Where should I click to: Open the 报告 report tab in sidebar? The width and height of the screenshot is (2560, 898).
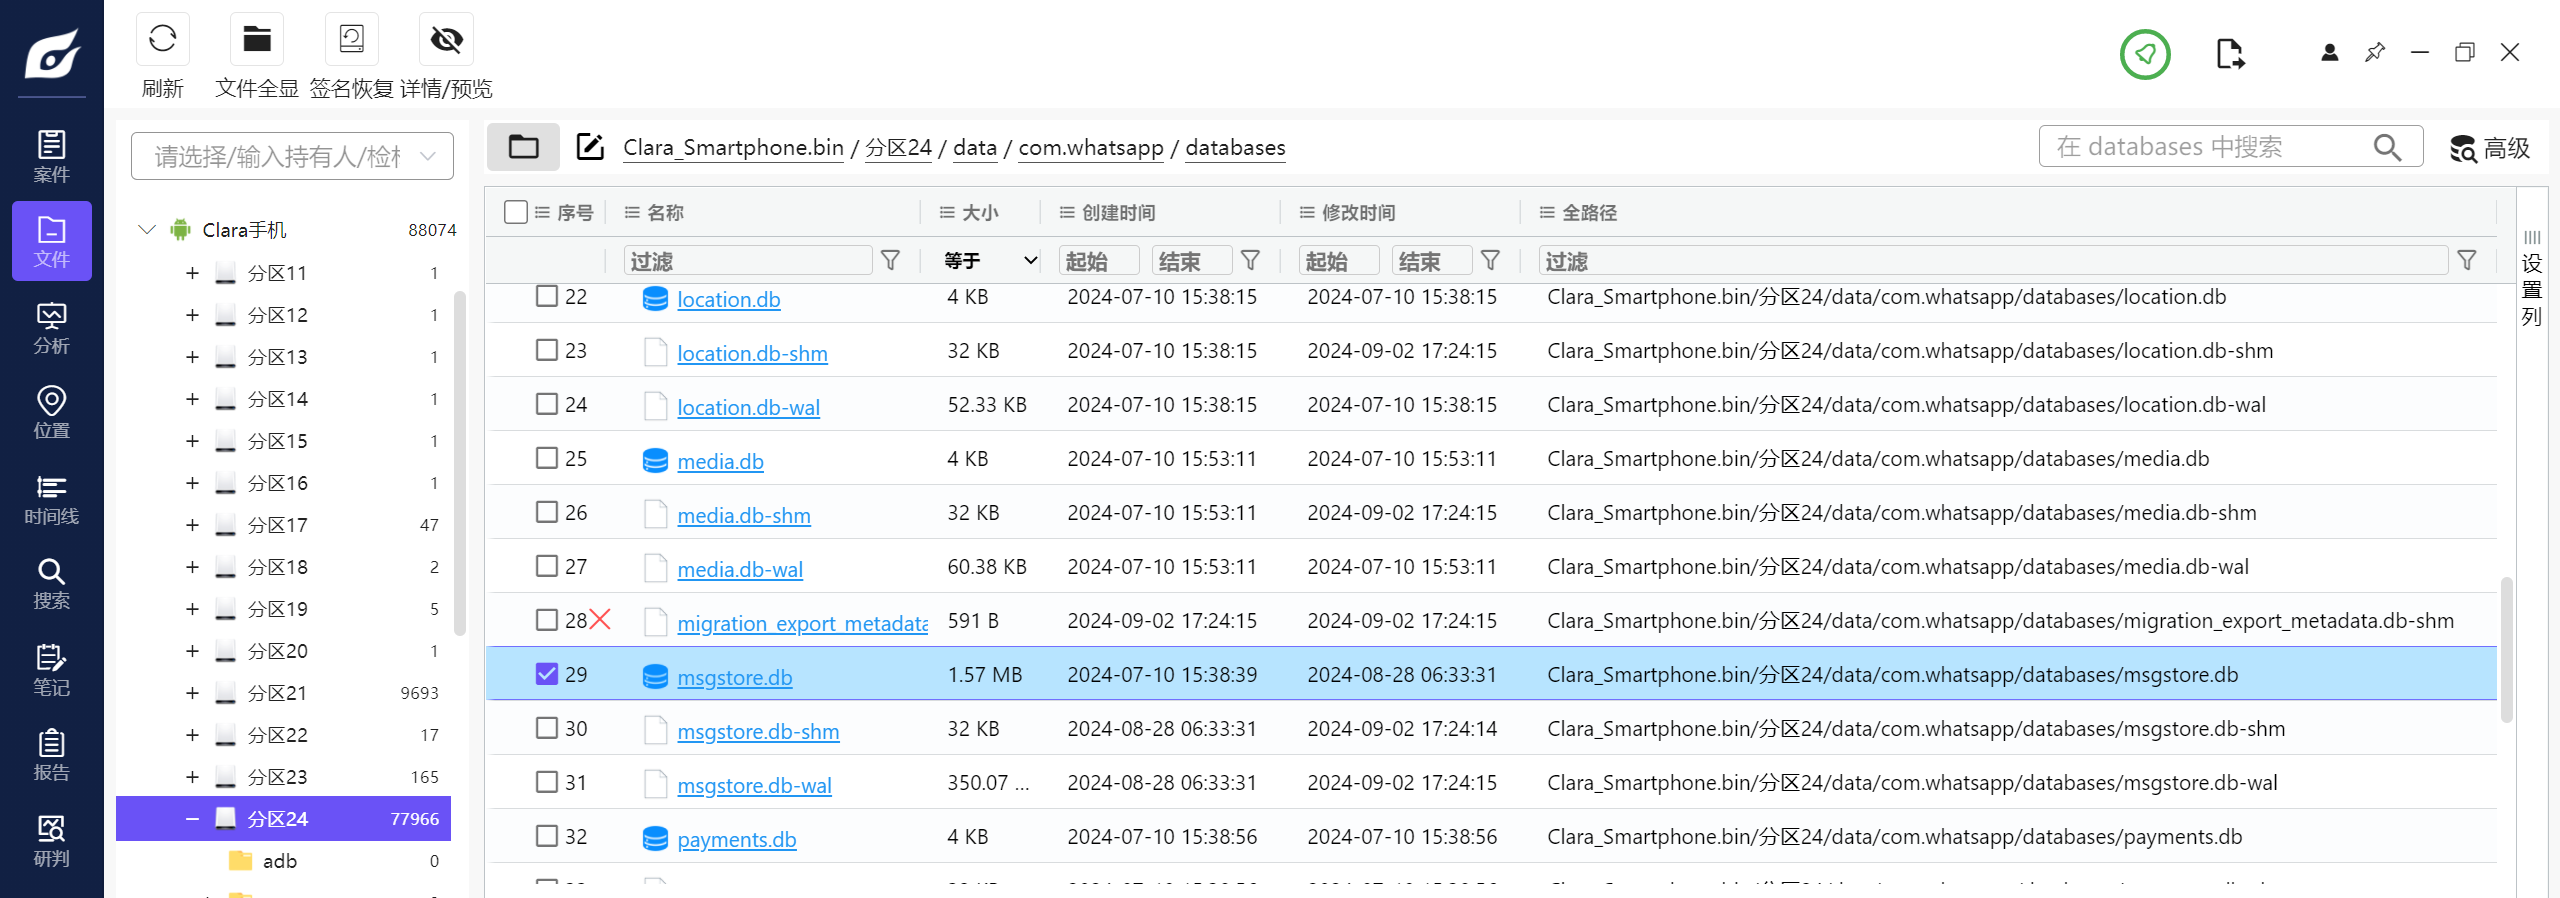click(x=51, y=755)
